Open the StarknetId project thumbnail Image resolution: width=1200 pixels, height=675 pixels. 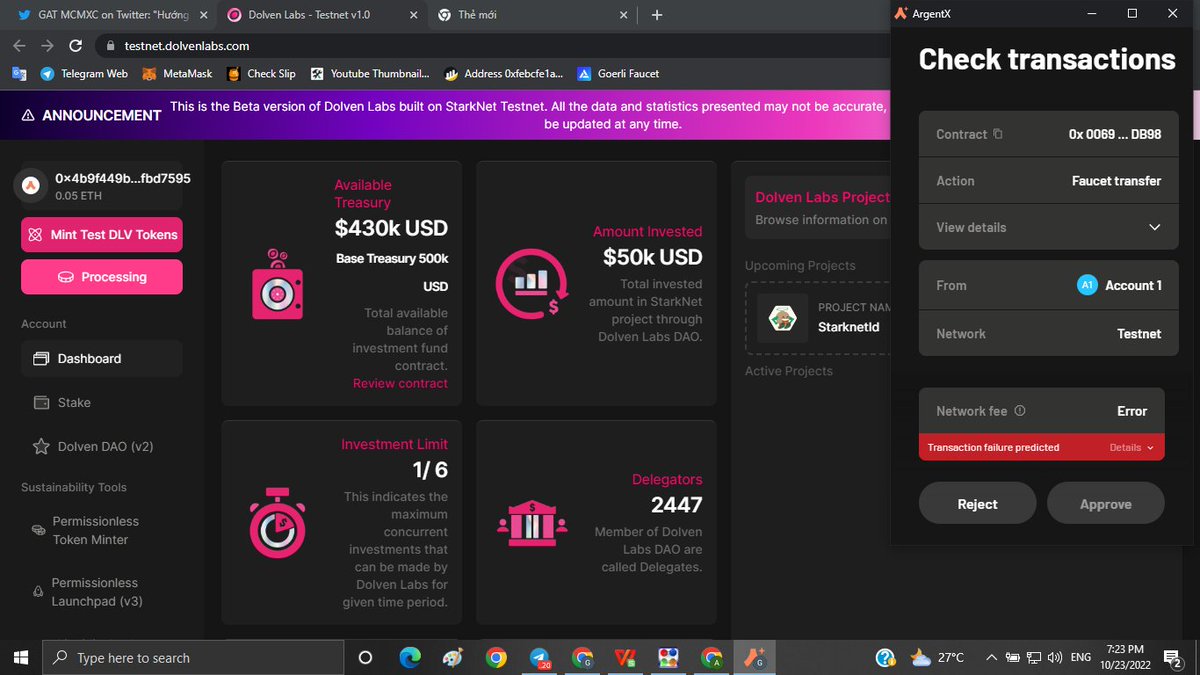pyautogui.click(x=782, y=318)
